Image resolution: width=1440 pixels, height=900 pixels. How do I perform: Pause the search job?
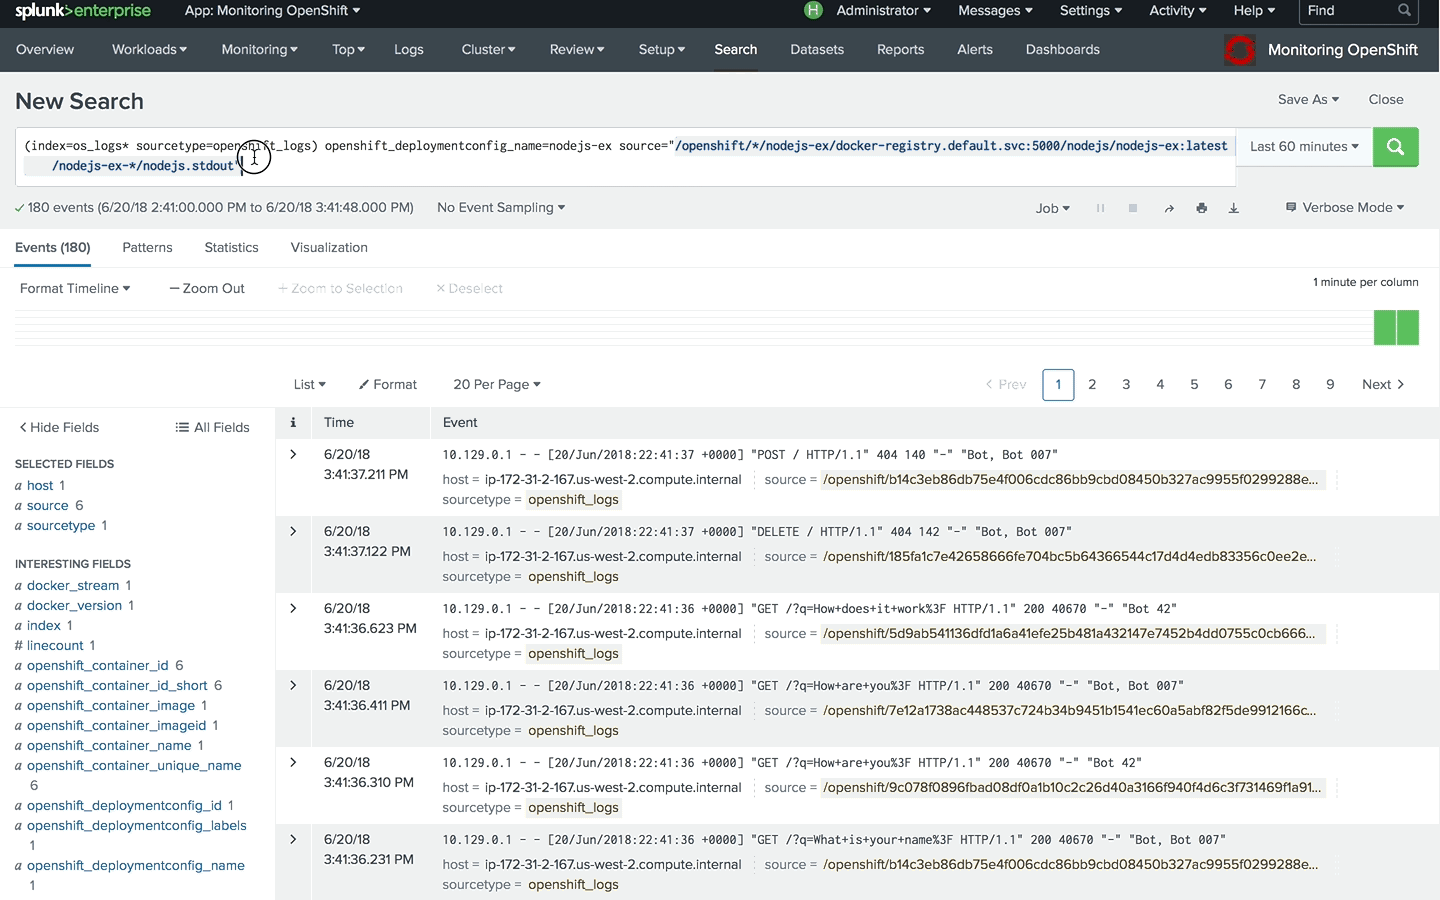pos(1100,208)
